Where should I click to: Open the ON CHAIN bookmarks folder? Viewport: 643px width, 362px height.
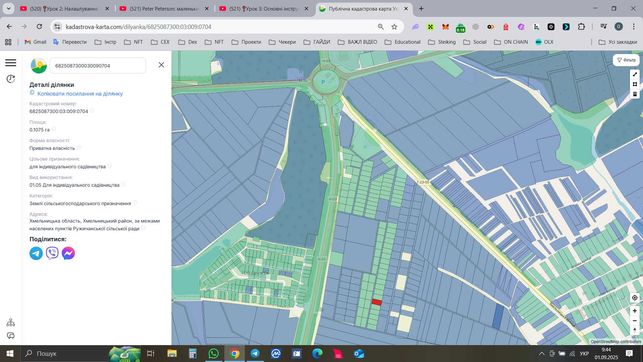click(511, 42)
